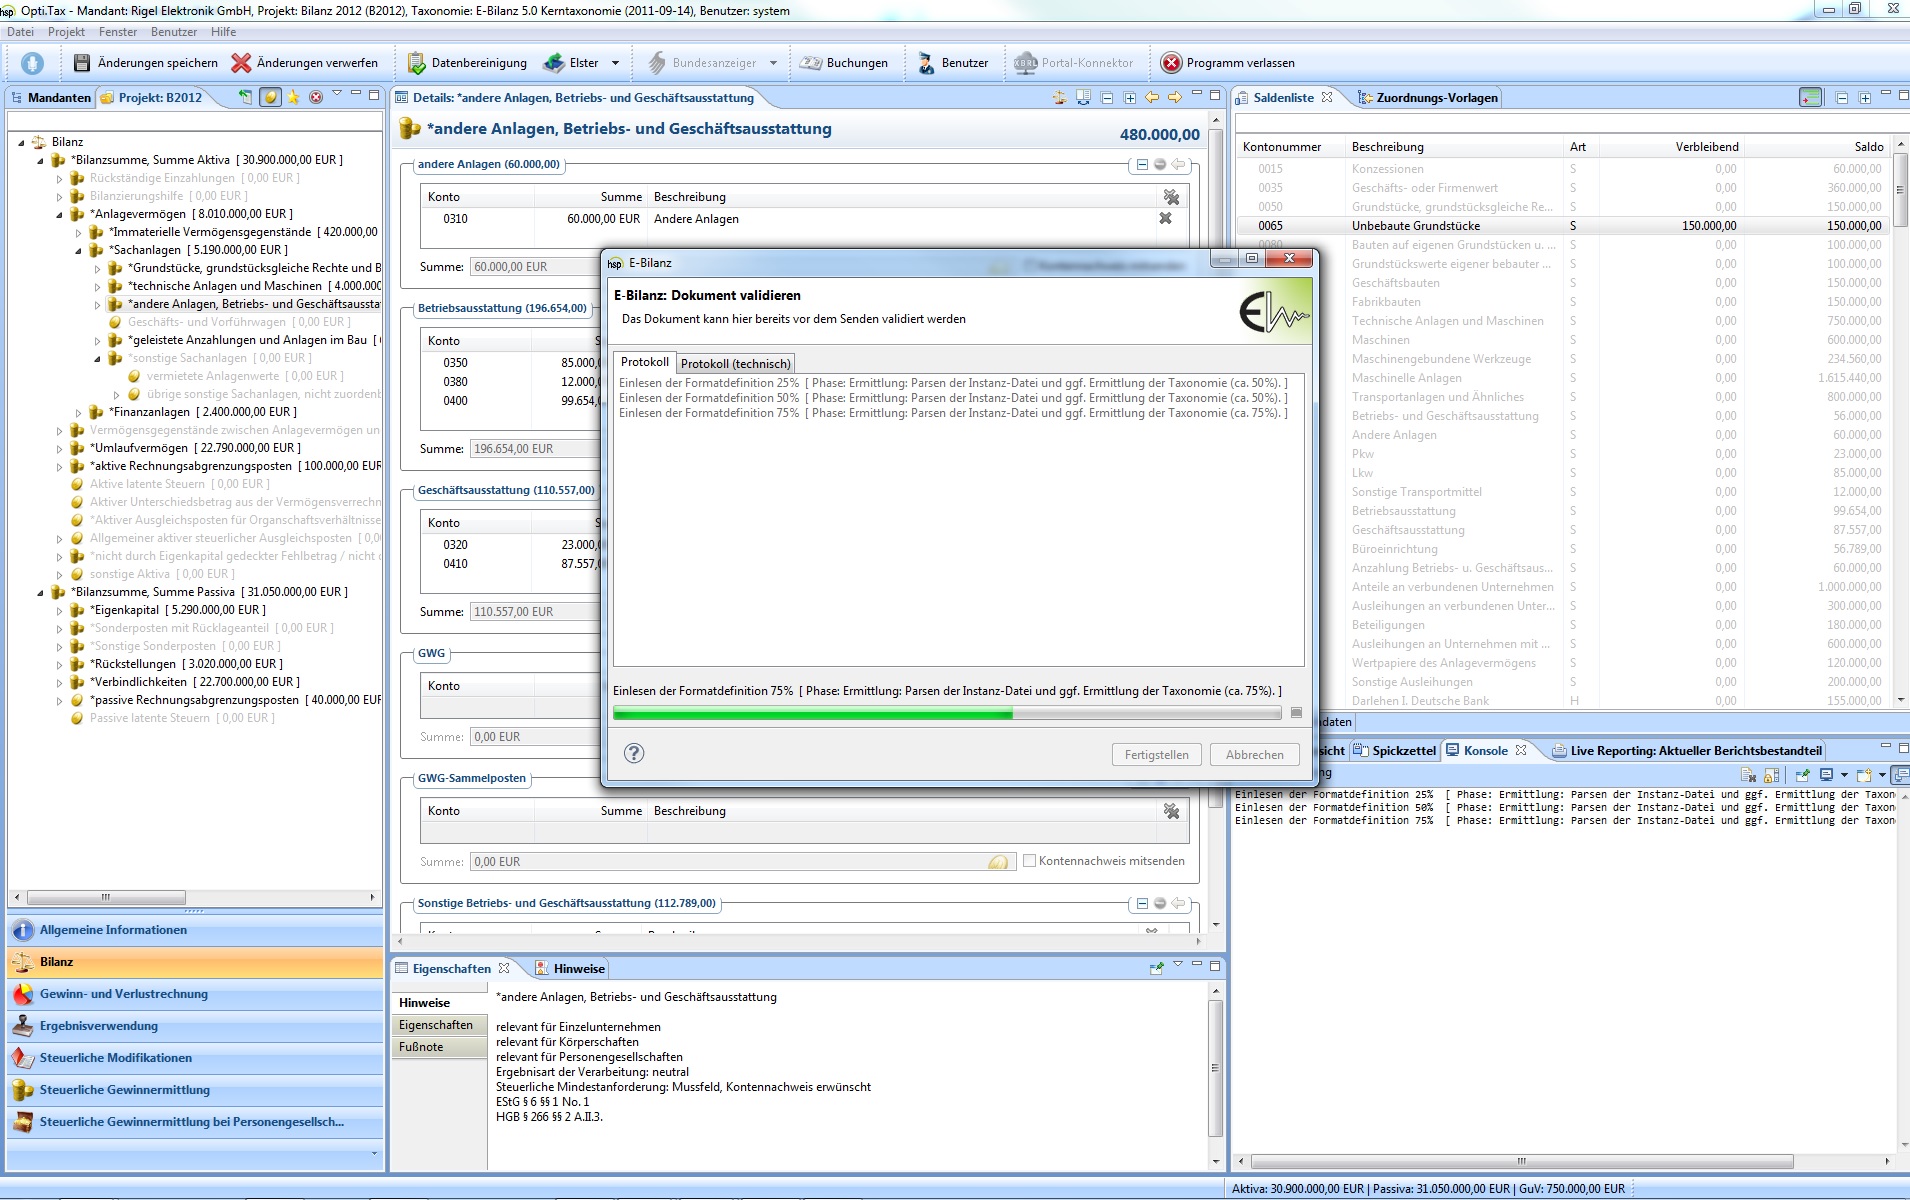This screenshot has width=1910, height=1200.
Task: Click expand-all plus icon in Details toolbar
Action: click(1130, 98)
